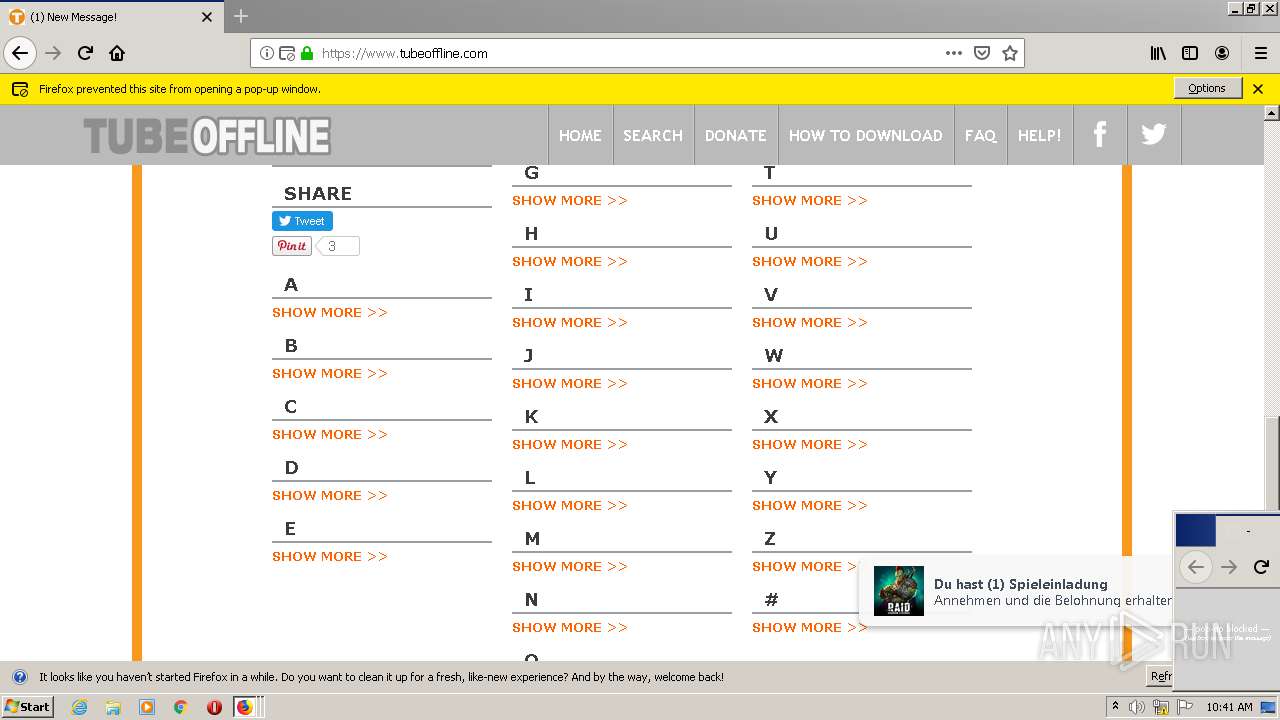The width and height of the screenshot is (1280, 720).
Task: Click Firefox taskbar icon
Action: 244,707
